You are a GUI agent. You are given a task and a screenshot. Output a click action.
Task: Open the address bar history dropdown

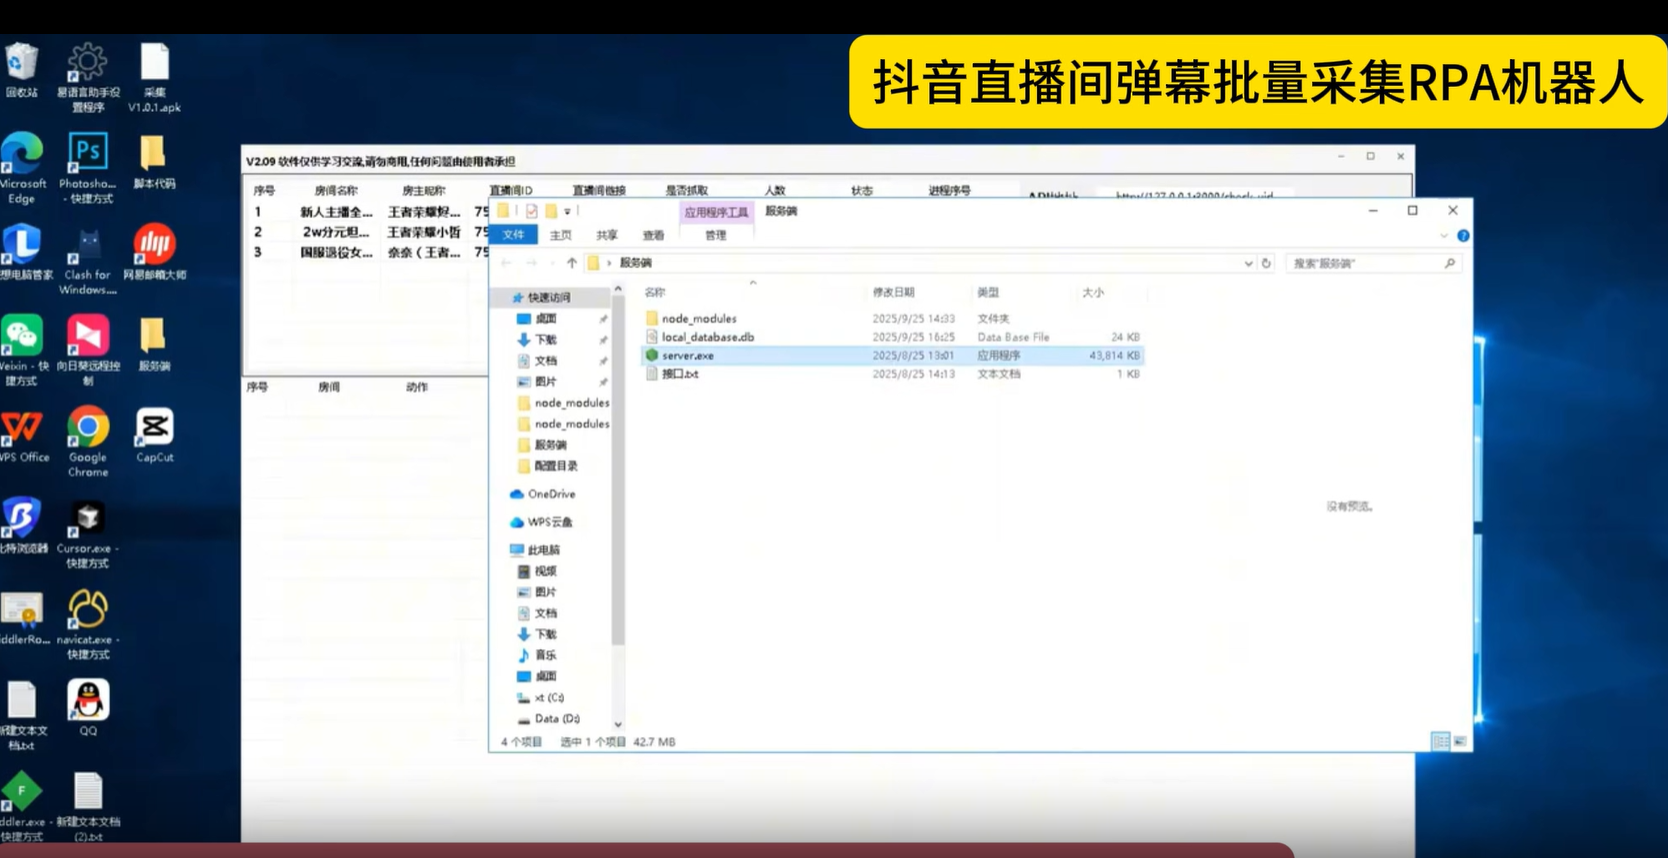(1248, 263)
